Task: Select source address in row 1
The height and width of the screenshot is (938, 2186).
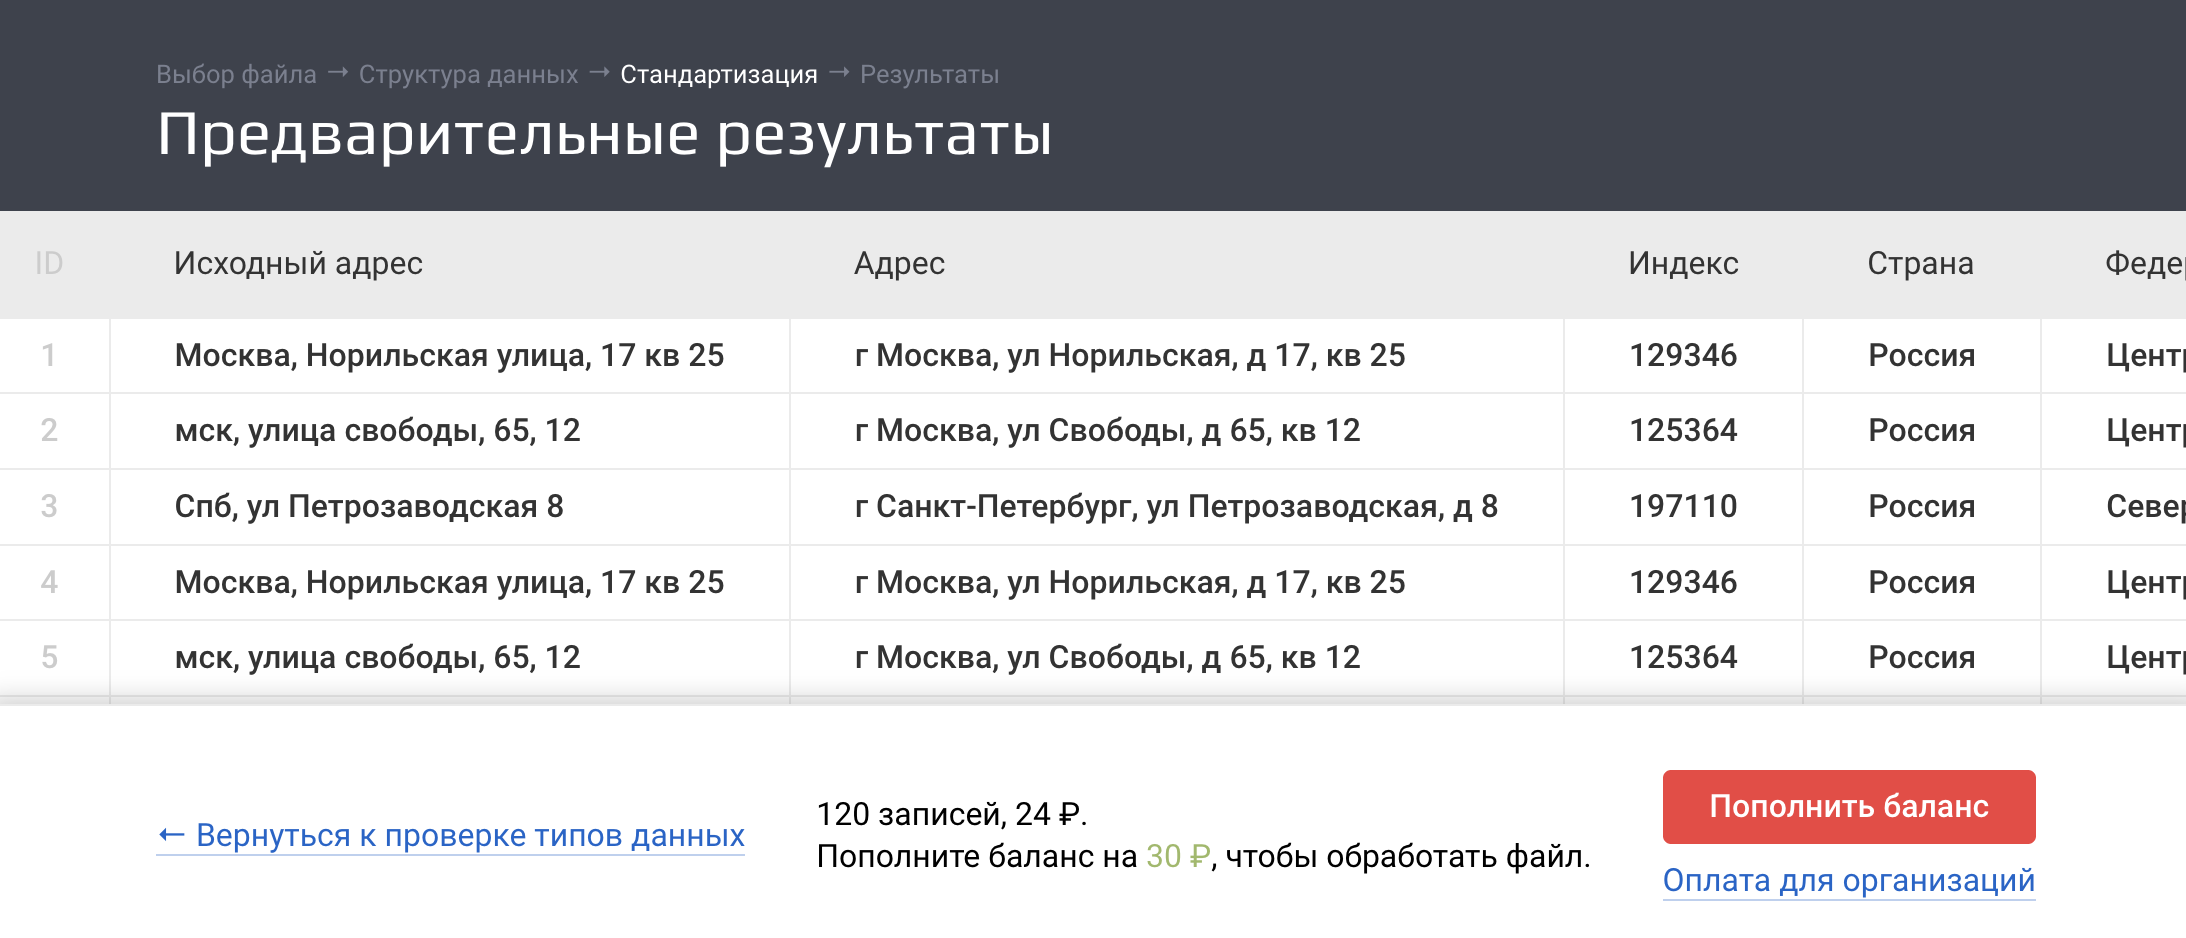Action: click(x=449, y=356)
